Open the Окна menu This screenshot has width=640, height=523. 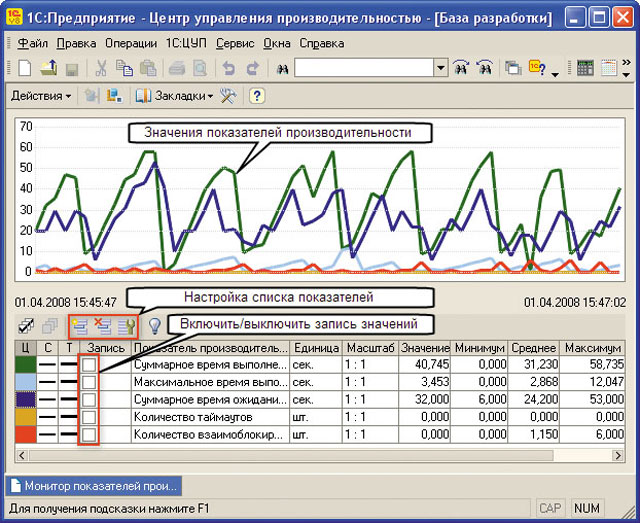click(277, 43)
